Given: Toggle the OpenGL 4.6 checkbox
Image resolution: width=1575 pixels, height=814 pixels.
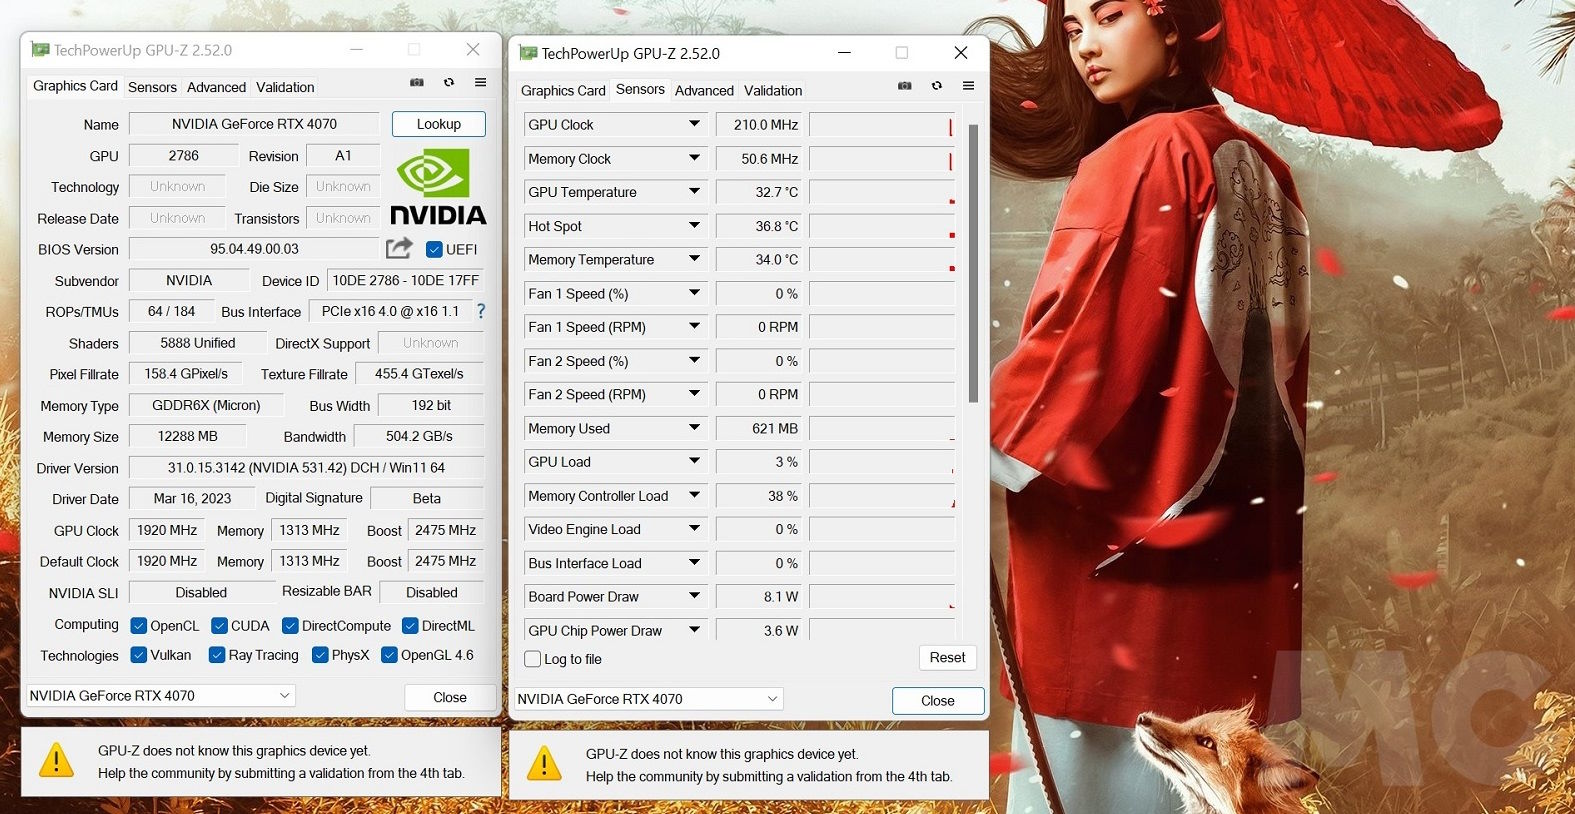Looking at the screenshot, I should click(390, 655).
